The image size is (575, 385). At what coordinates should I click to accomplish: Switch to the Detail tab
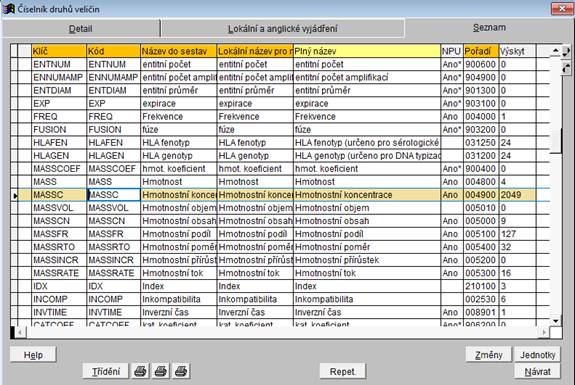[x=81, y=29]
